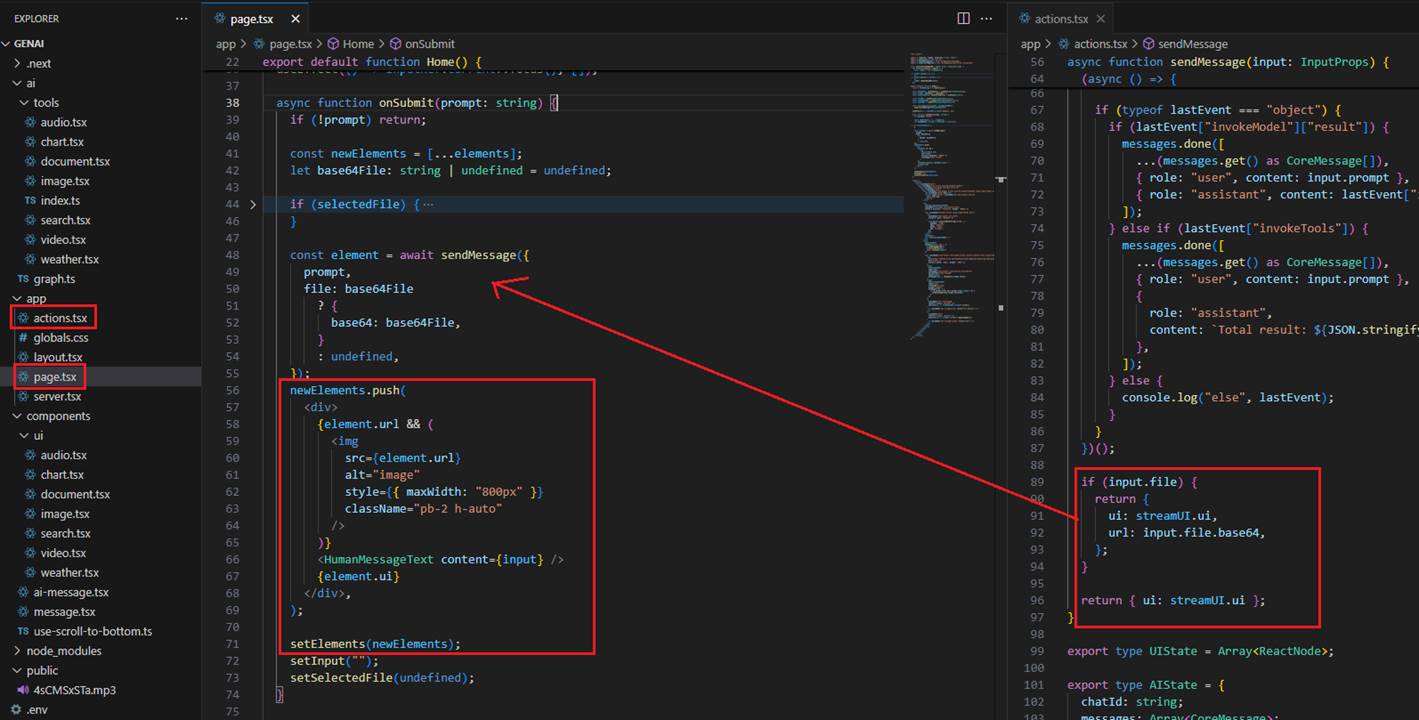Screen dimensions: 1419x720
Task: Switch to the actions.tsx editor tab
Action: tap(1061, 19)
